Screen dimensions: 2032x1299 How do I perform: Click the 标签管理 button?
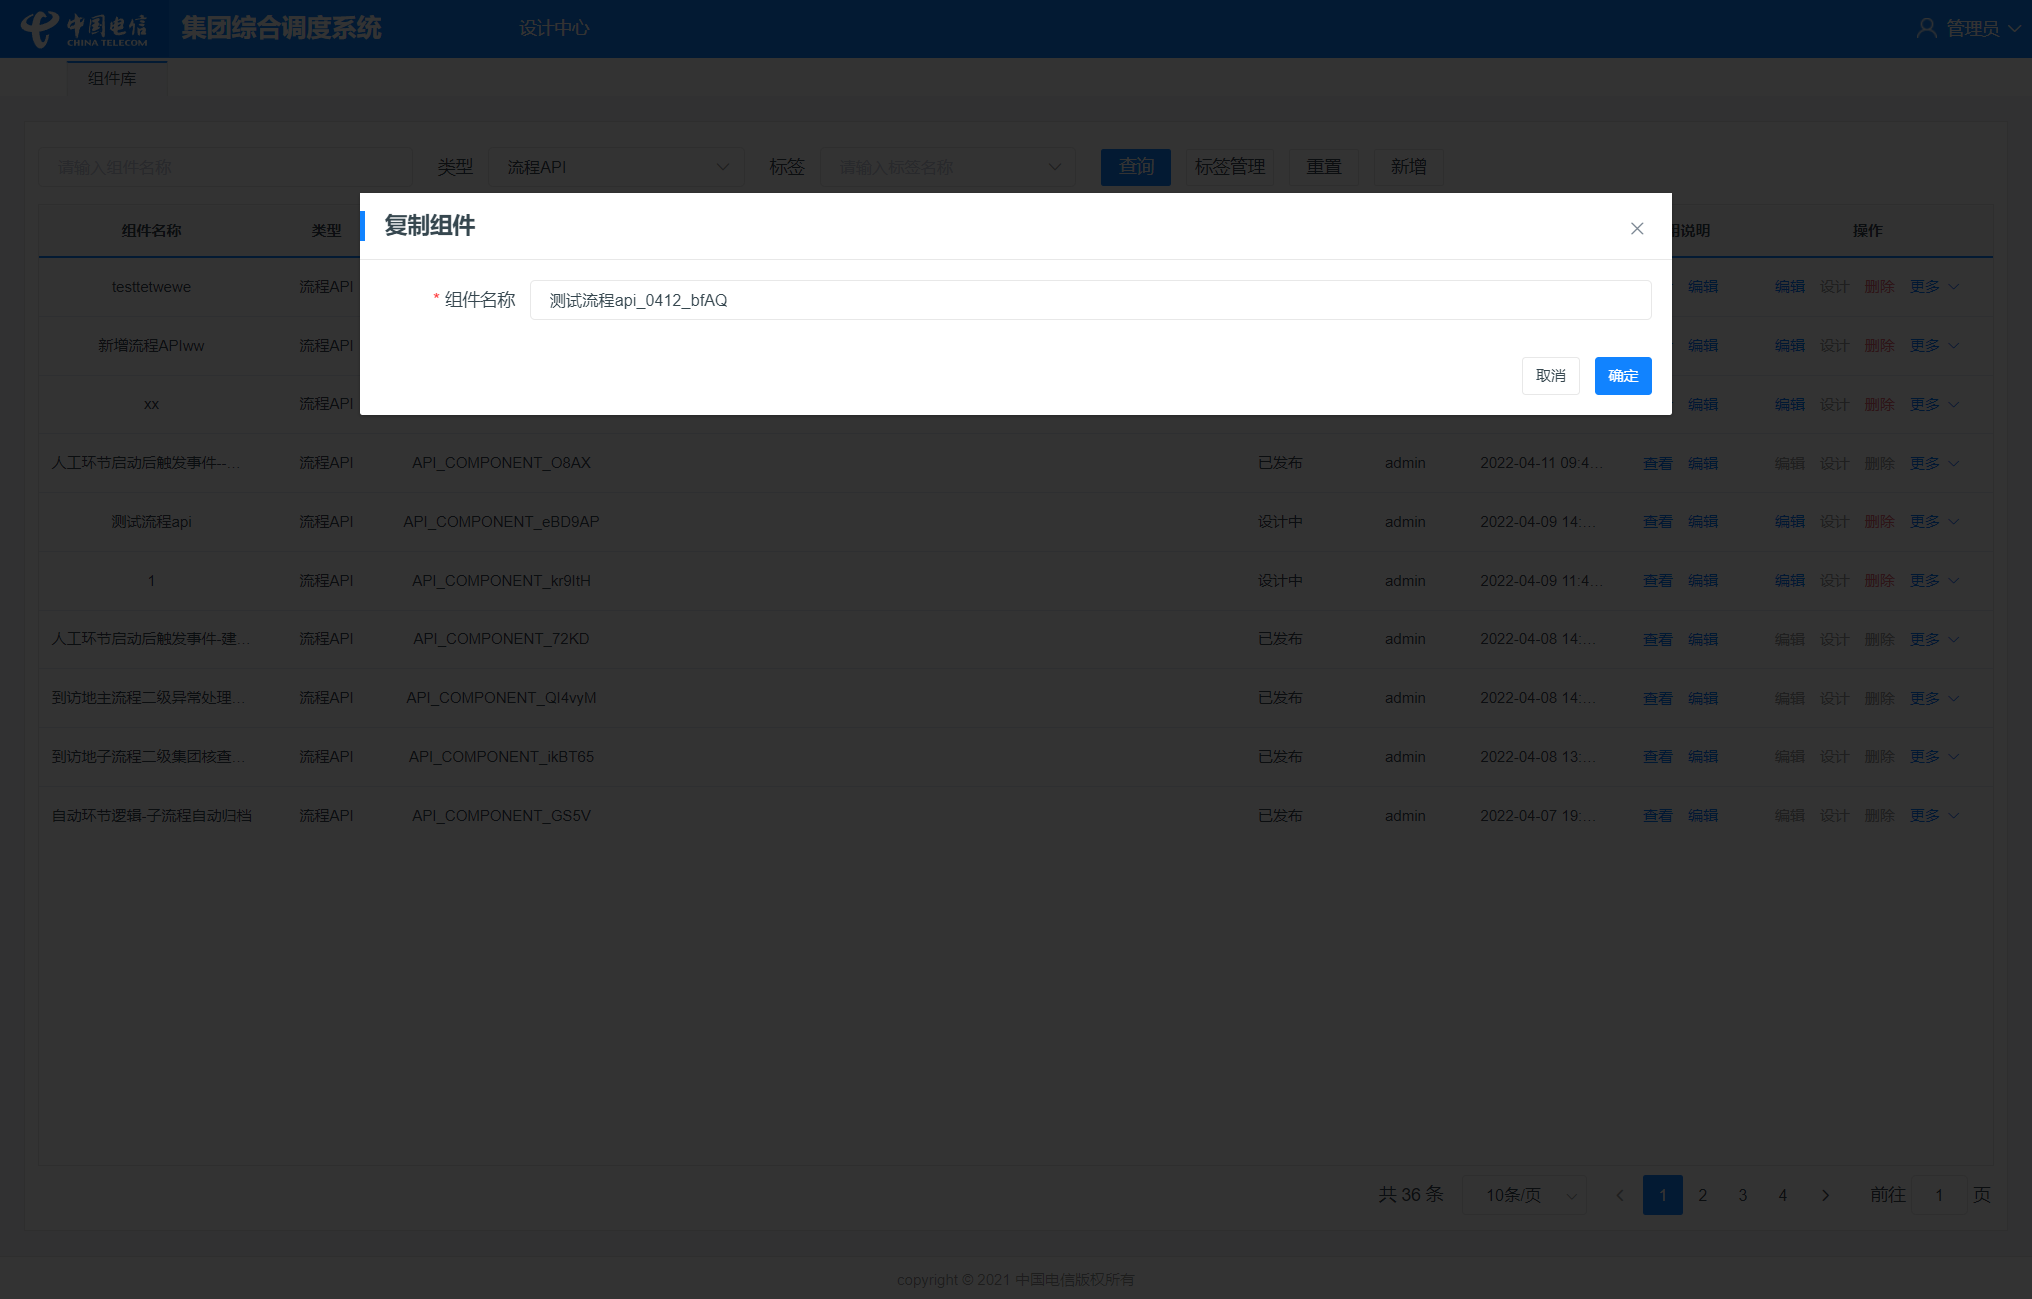click(1230, 167)
